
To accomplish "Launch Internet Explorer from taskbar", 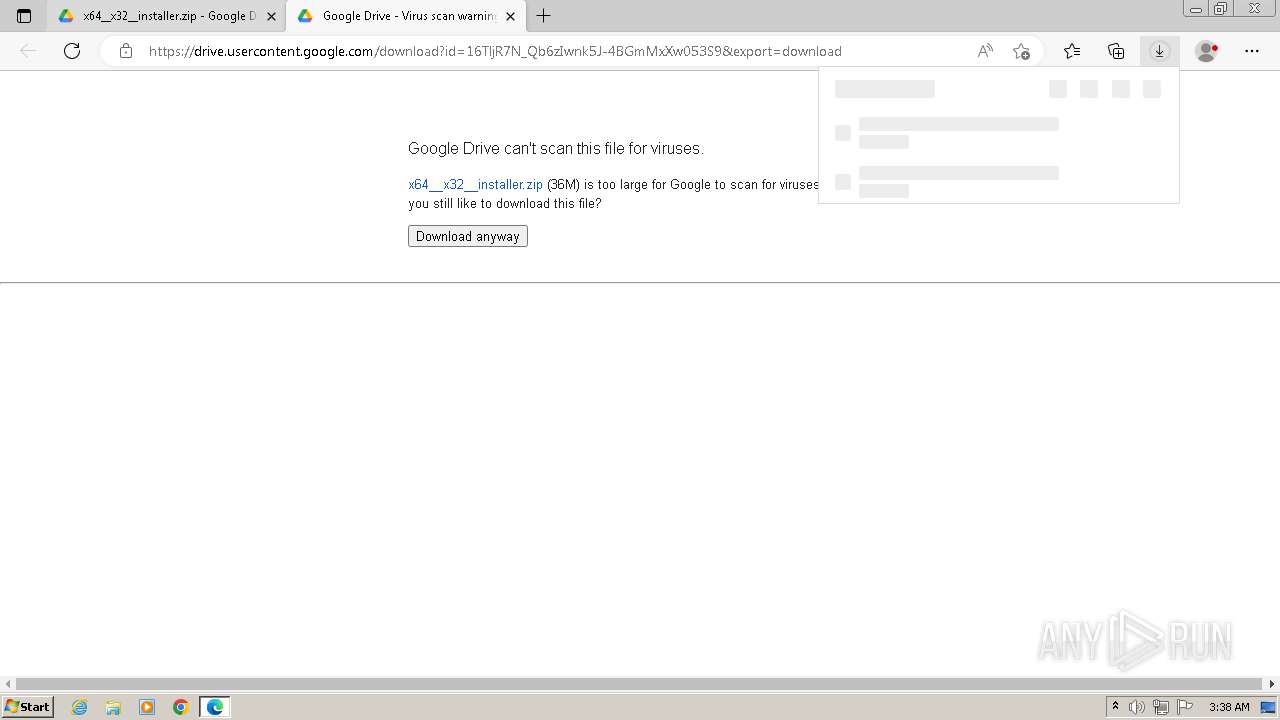I will pos(80,707).
